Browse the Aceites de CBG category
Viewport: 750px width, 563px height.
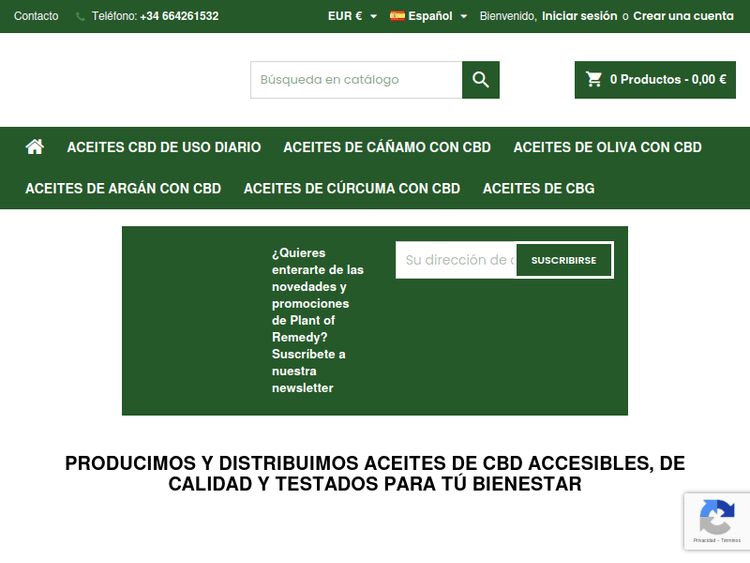coord(538,188)
